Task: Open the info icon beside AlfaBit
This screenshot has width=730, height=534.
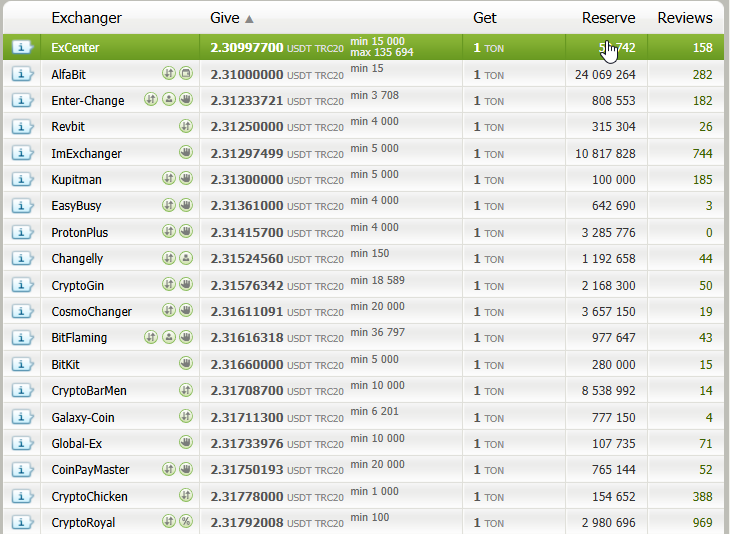Action: click(x=21, y=74)
